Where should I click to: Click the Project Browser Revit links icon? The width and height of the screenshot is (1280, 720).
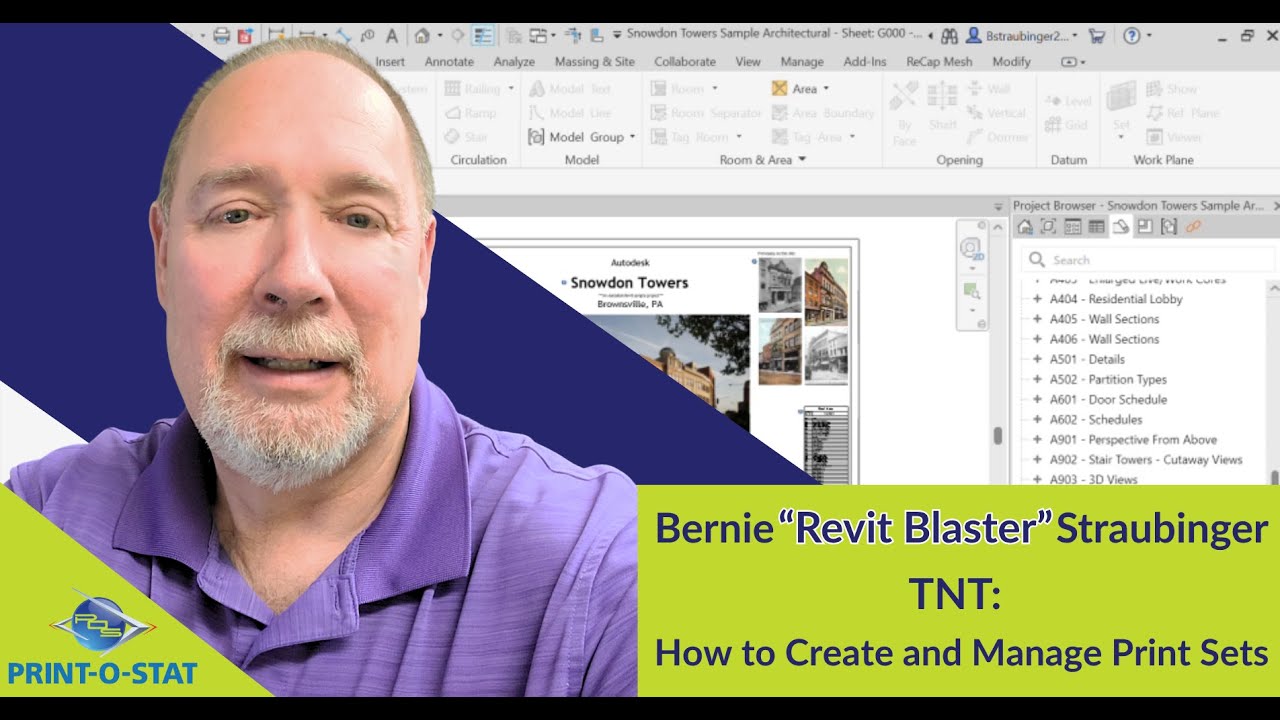click(1193, 227)
